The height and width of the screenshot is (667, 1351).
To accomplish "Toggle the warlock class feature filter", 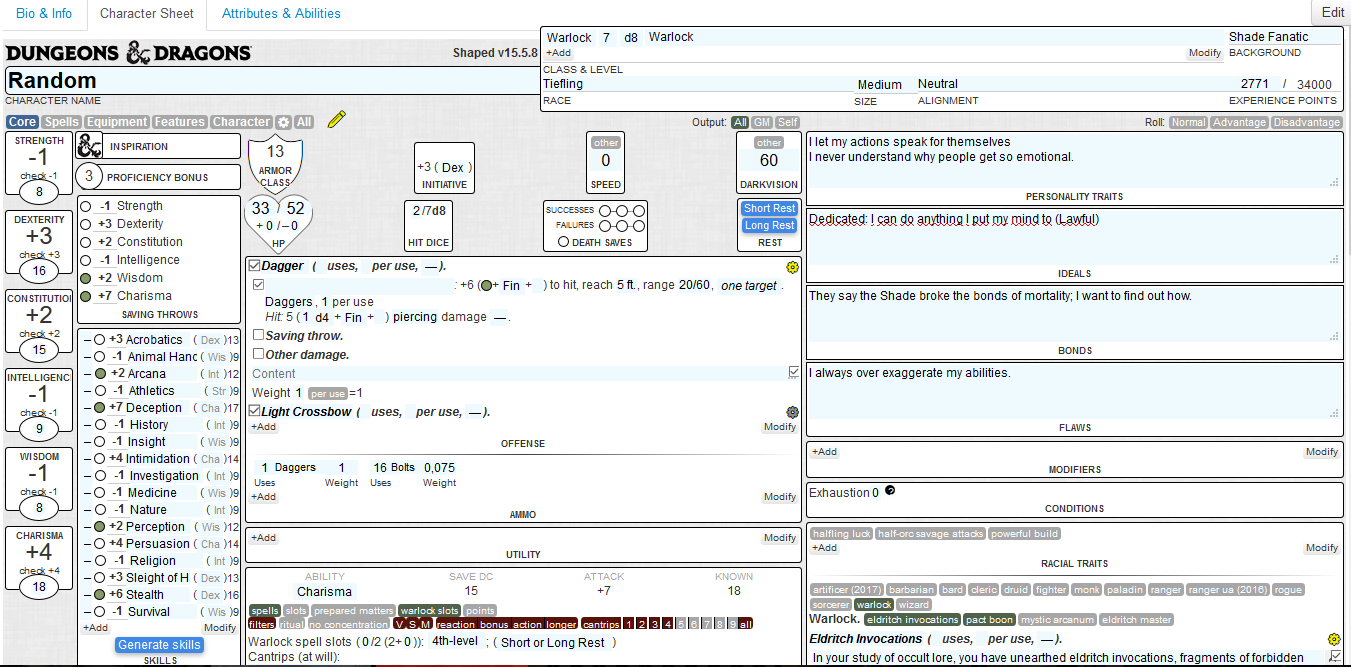I will [874, 605].
